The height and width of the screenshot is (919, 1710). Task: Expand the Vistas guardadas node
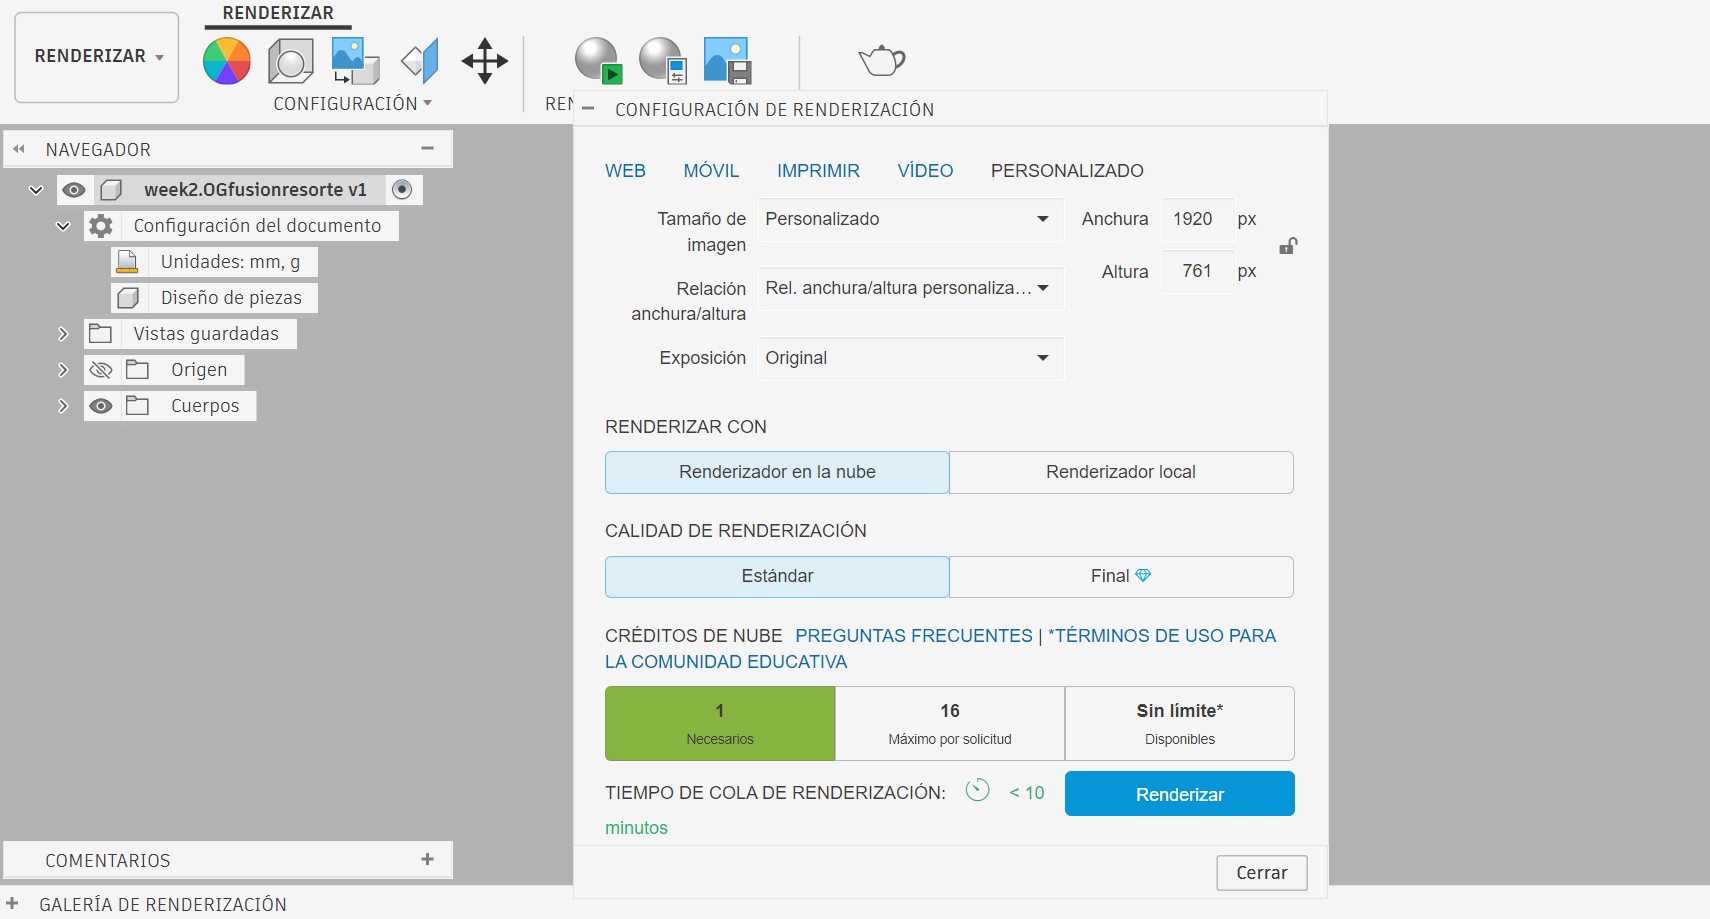63,334
